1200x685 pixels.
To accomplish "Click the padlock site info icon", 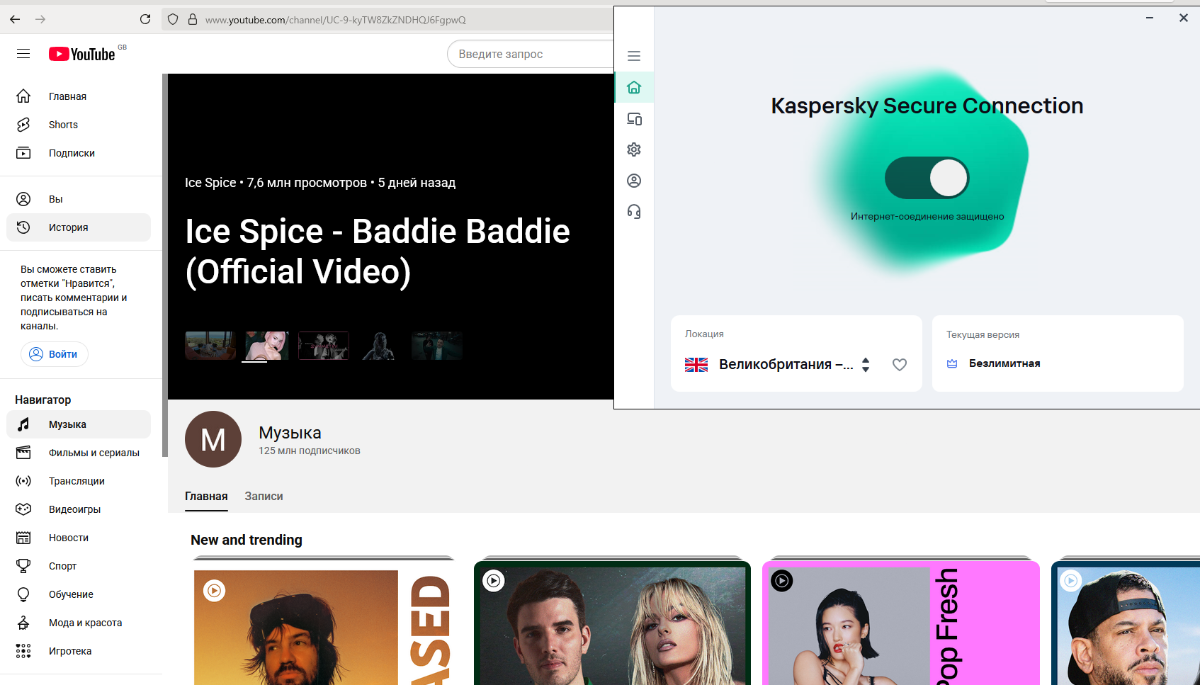I will tap(192, 19).
